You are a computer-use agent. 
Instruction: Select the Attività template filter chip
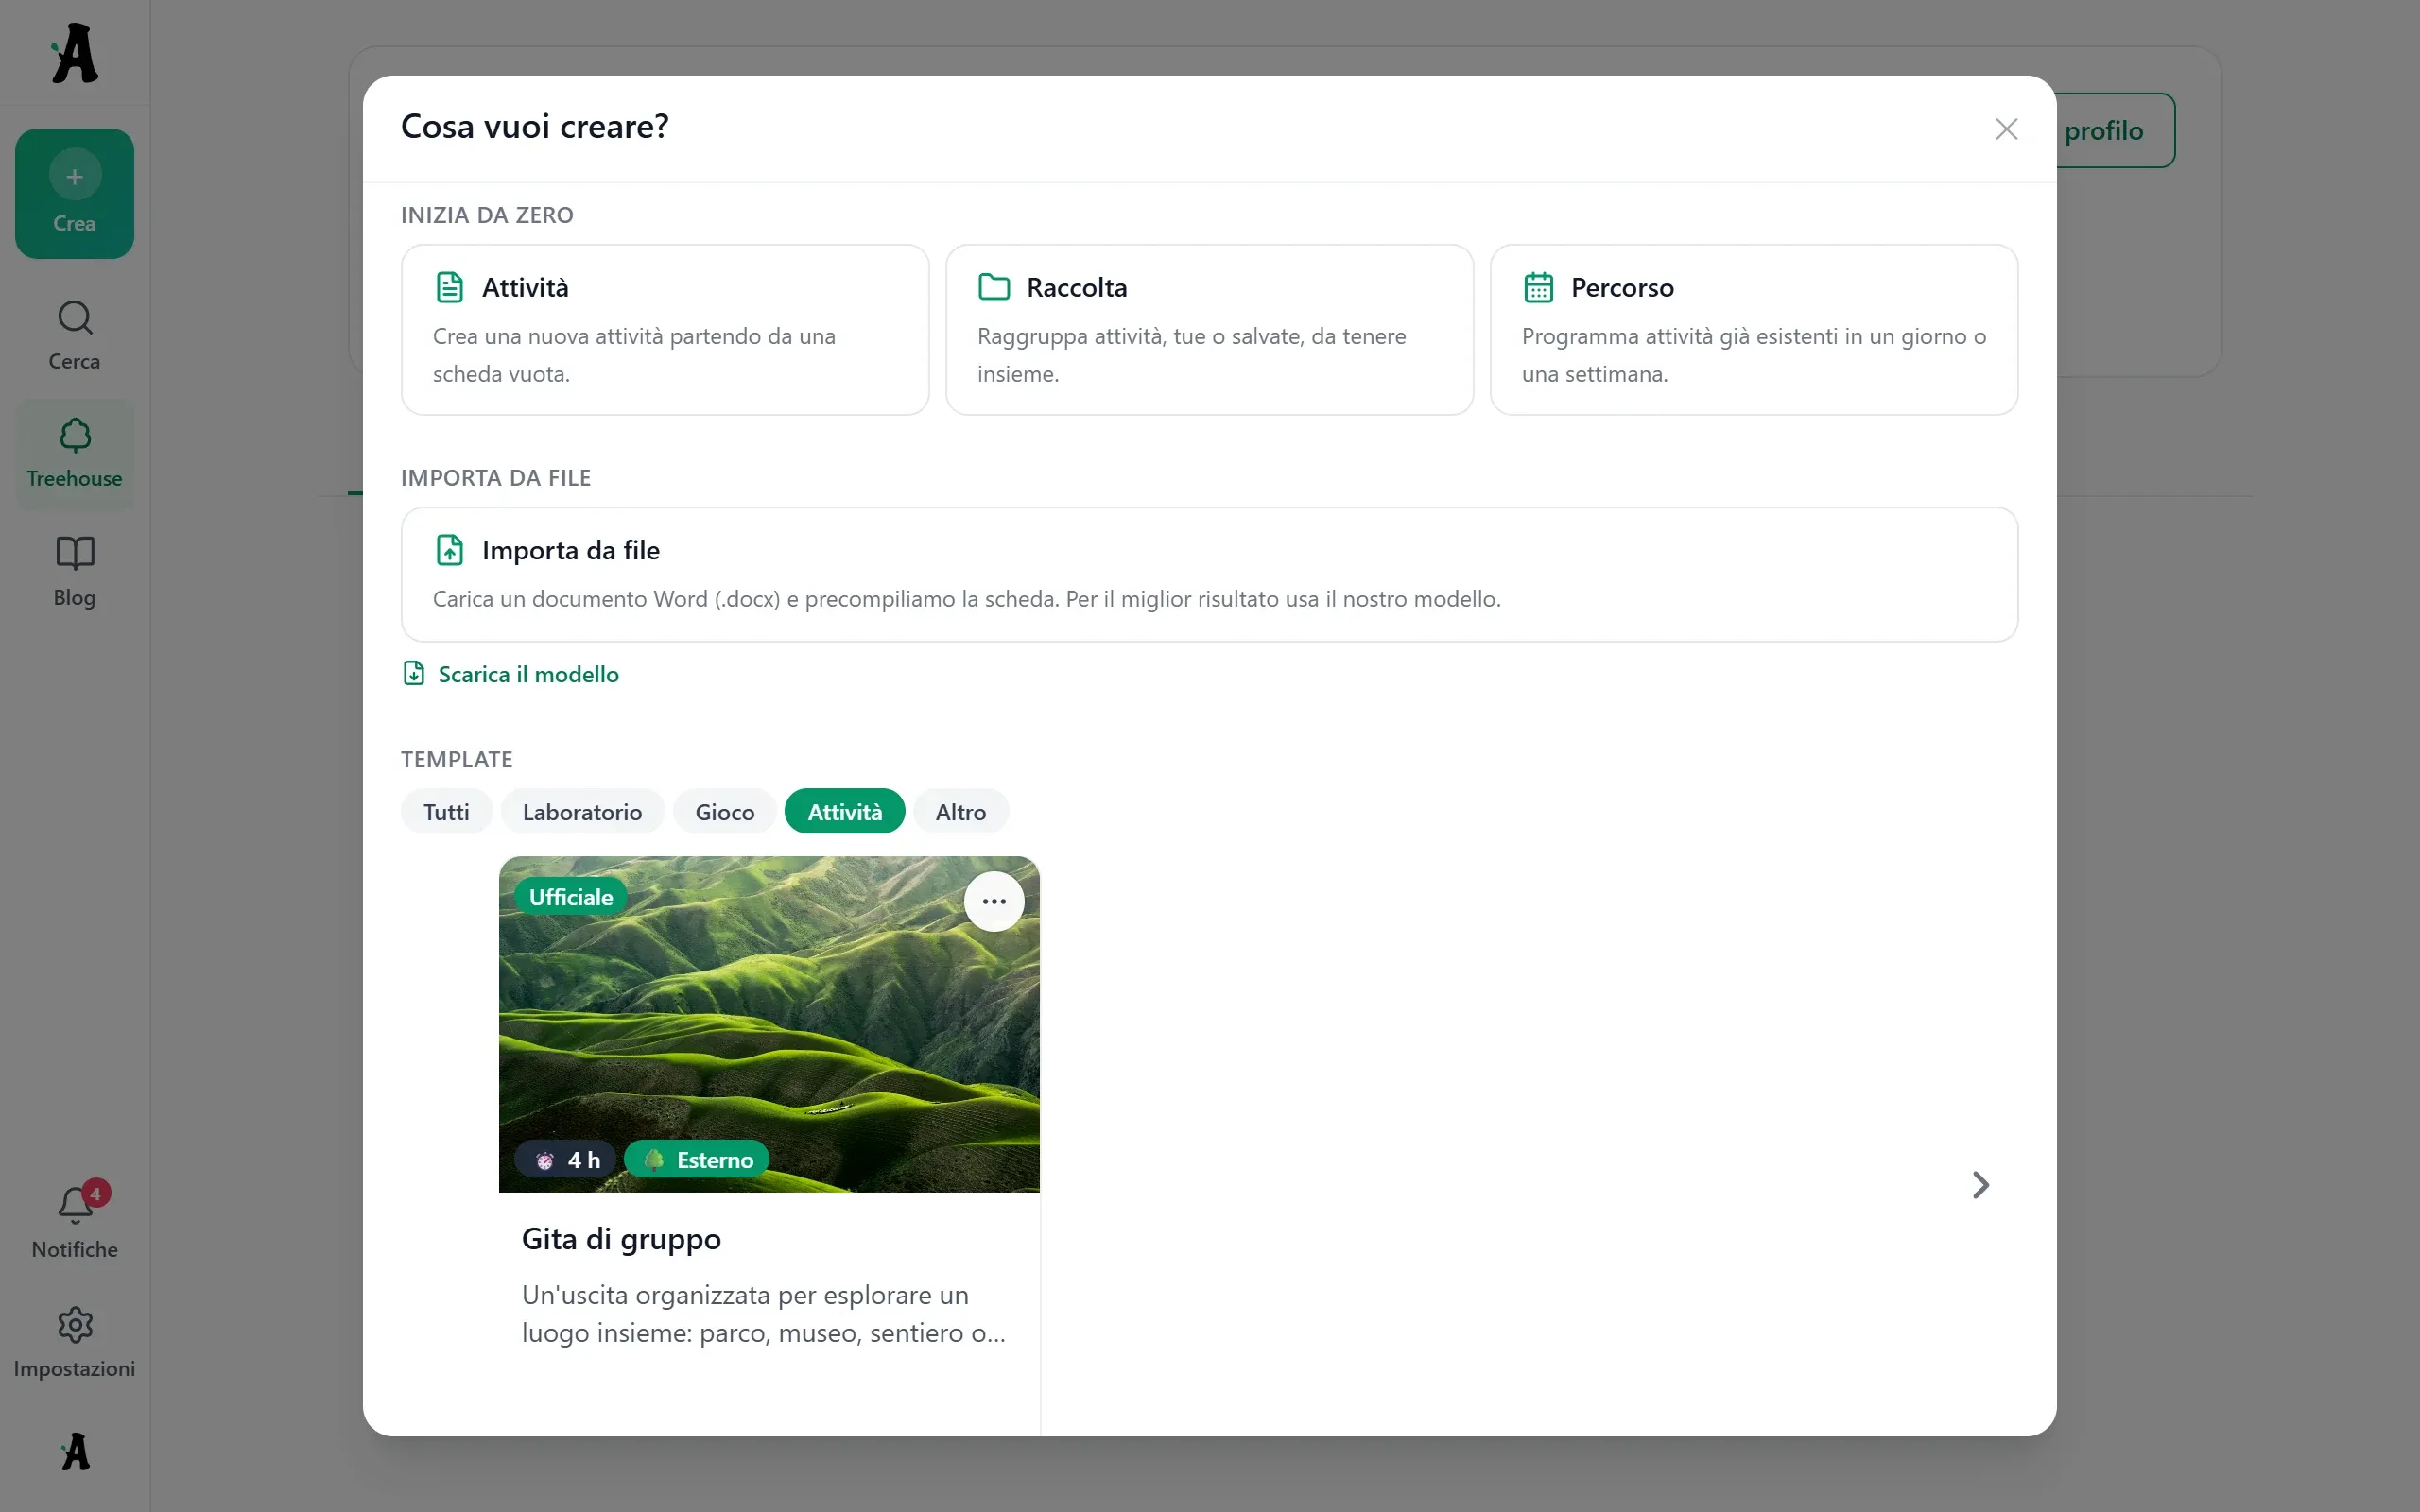(845, 811)
